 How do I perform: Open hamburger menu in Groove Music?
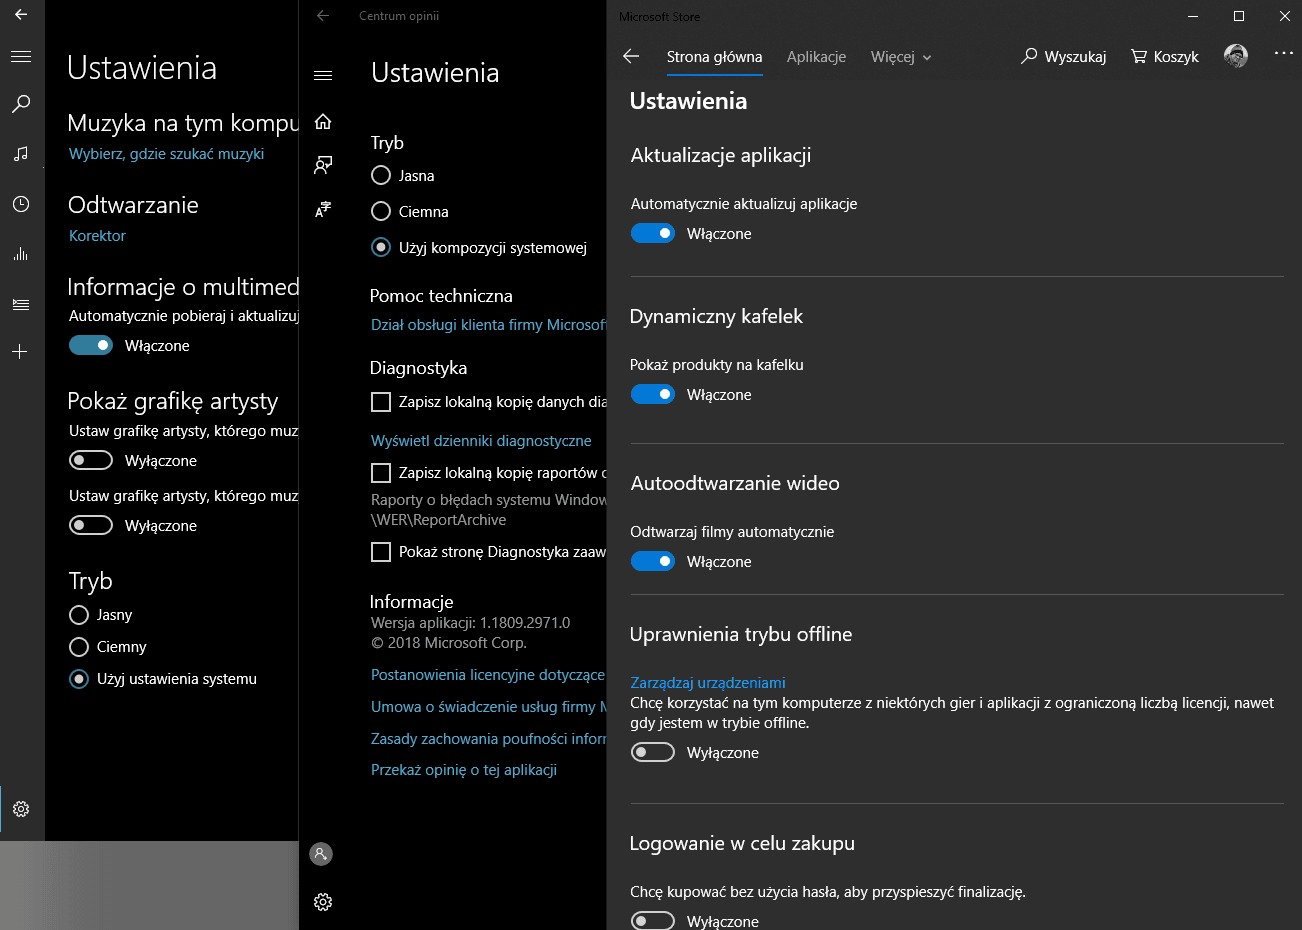click(21, 57)
